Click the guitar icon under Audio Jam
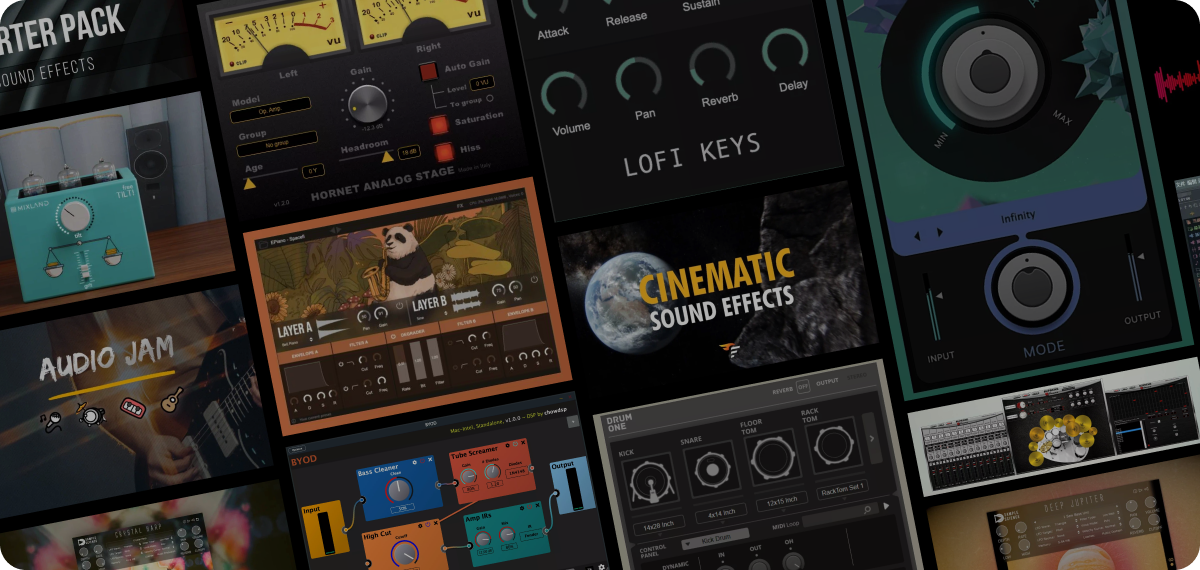1200x570 pixels. [172, 398]
